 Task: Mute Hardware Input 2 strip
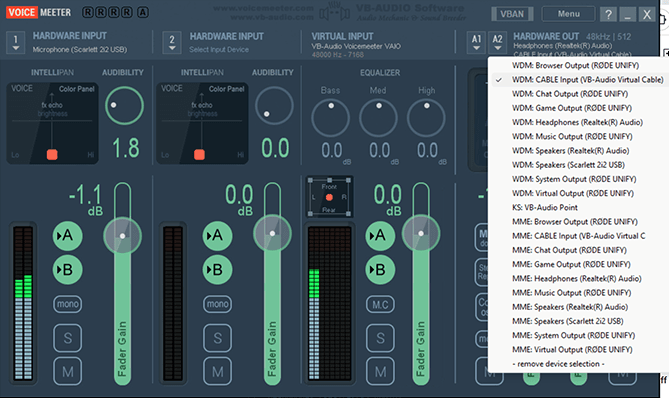click(x=217, y=372)
